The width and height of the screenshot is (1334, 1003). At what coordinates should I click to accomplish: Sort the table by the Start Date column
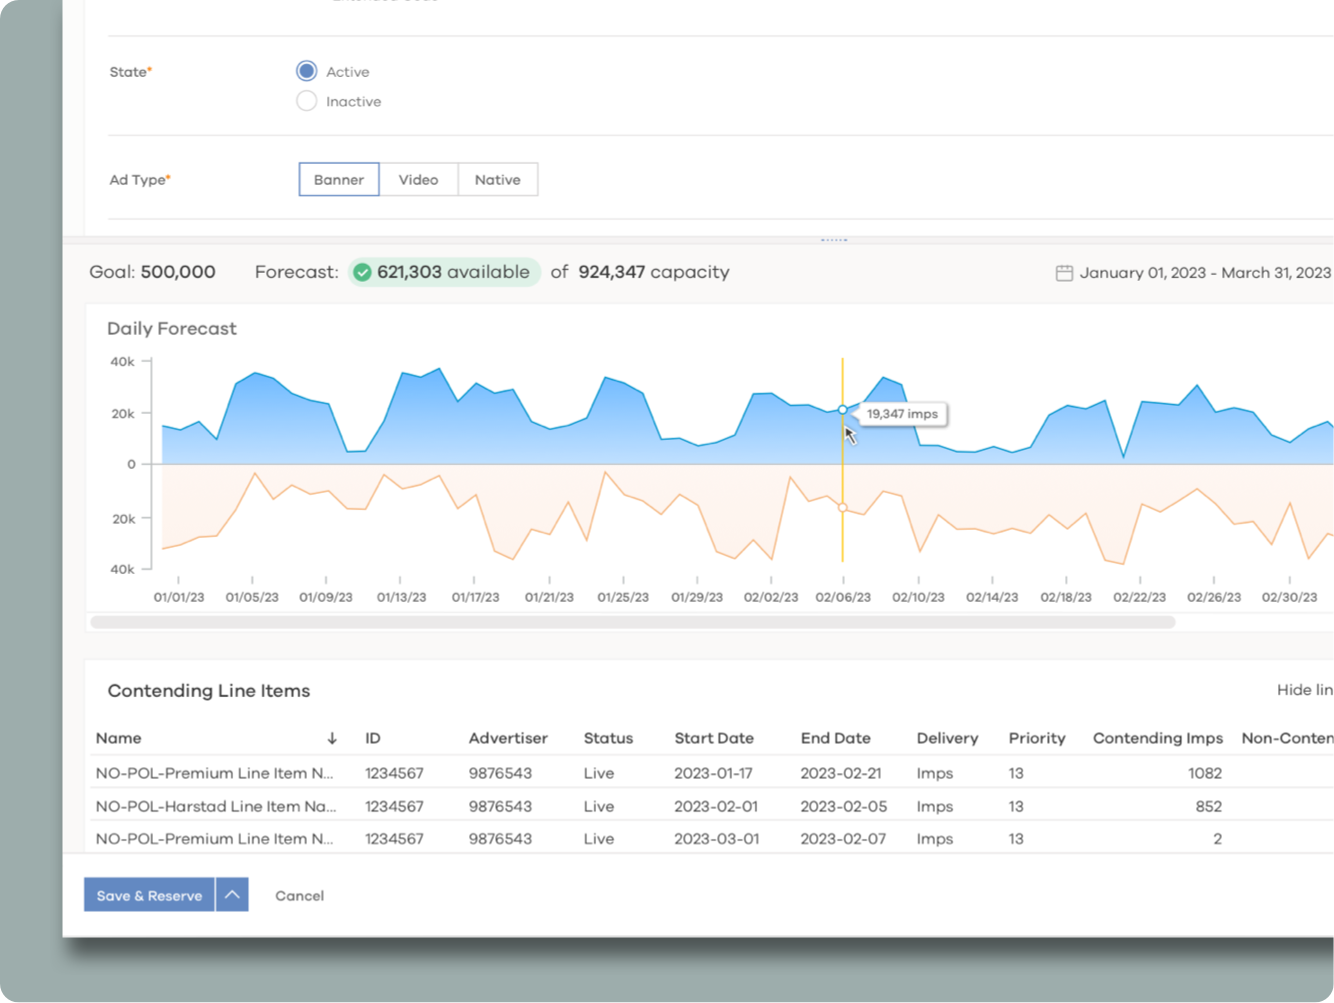coord(714,738)
